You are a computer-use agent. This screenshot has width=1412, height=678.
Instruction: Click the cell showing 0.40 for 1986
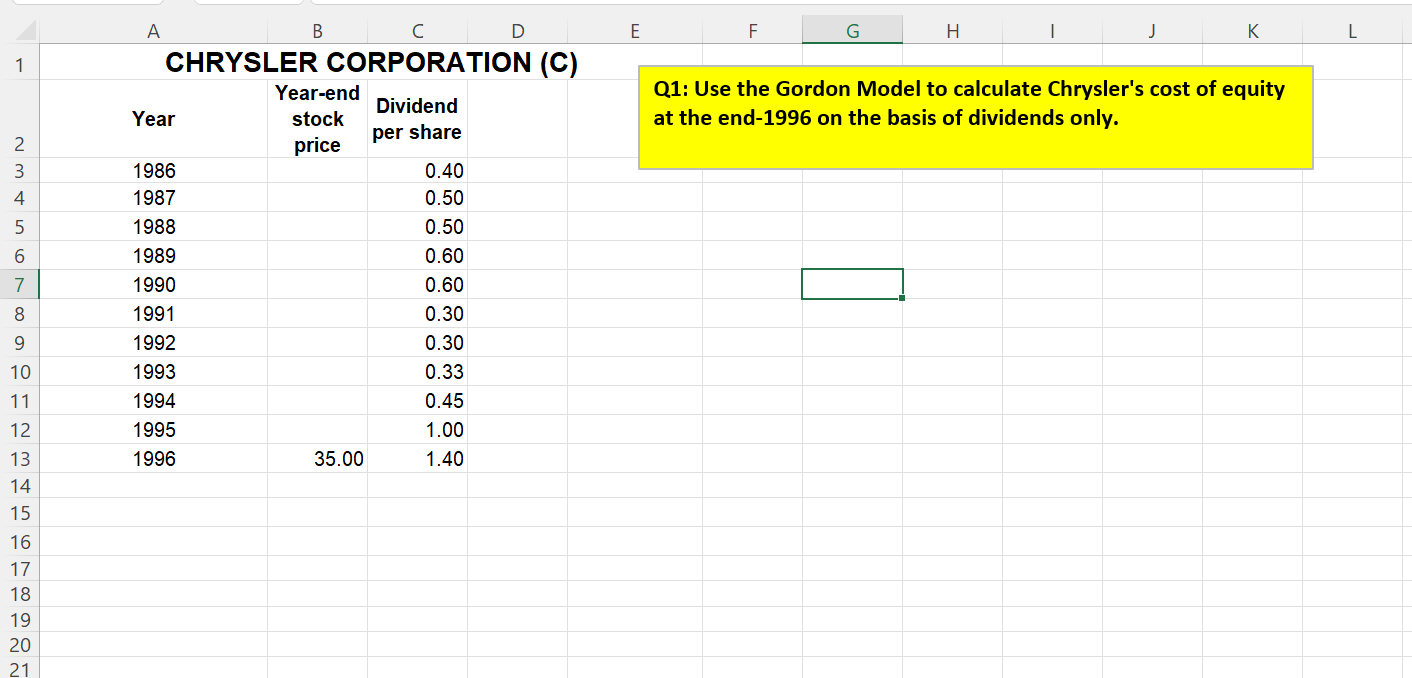pos(417,170)
